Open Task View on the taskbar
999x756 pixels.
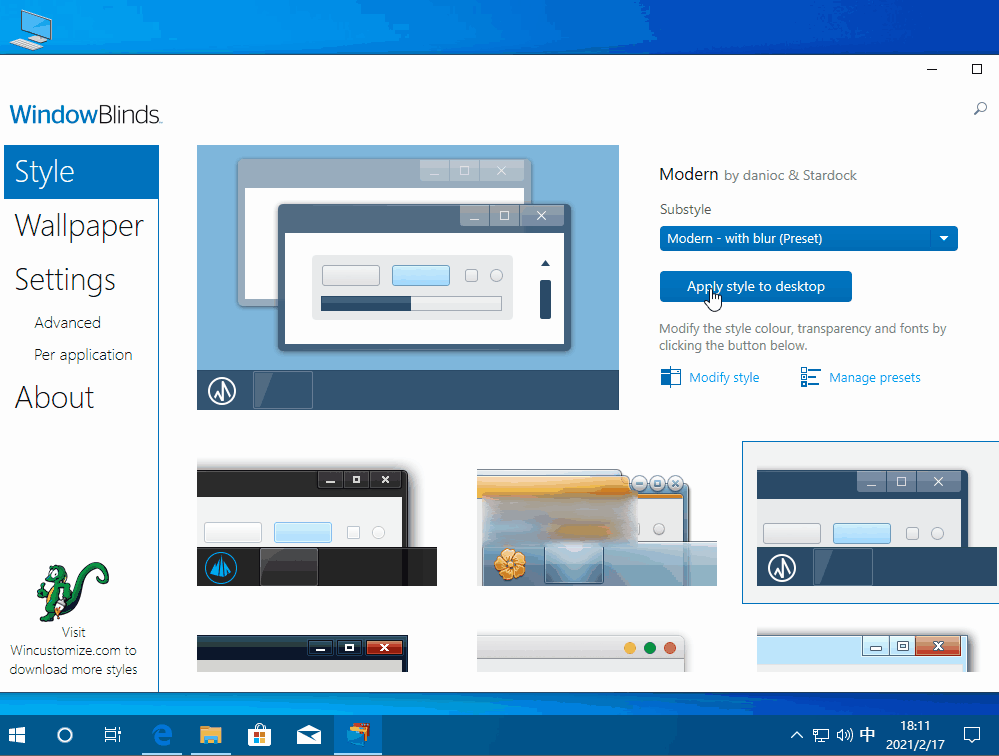113,736
